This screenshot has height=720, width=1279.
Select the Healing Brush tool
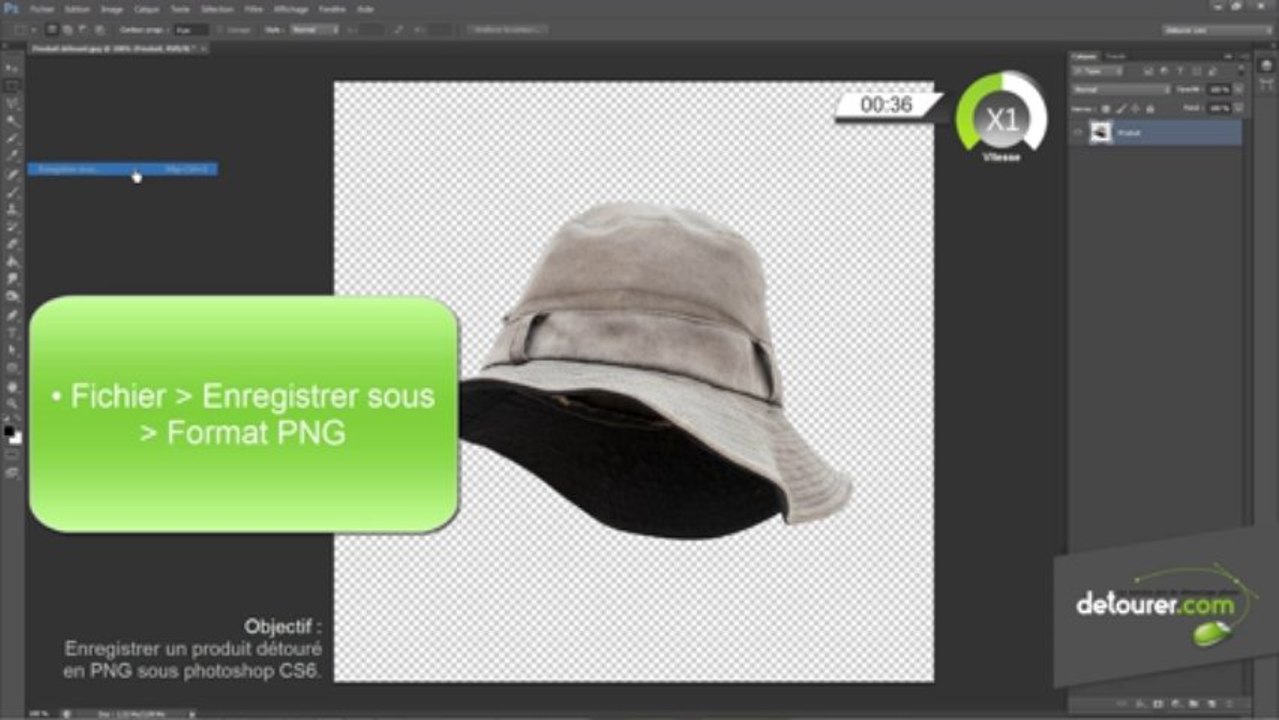click(13, 175)
